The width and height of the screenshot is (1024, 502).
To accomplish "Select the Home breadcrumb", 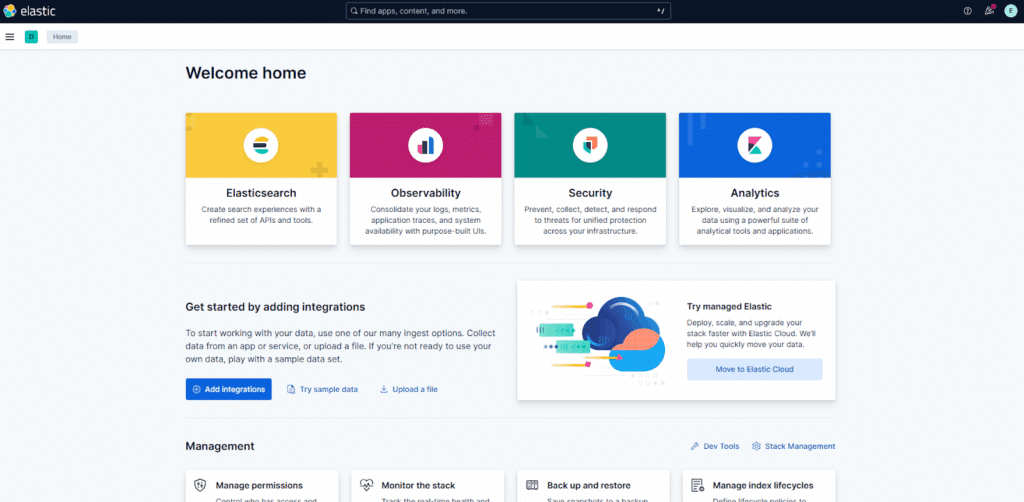I will tap(62, 37).
